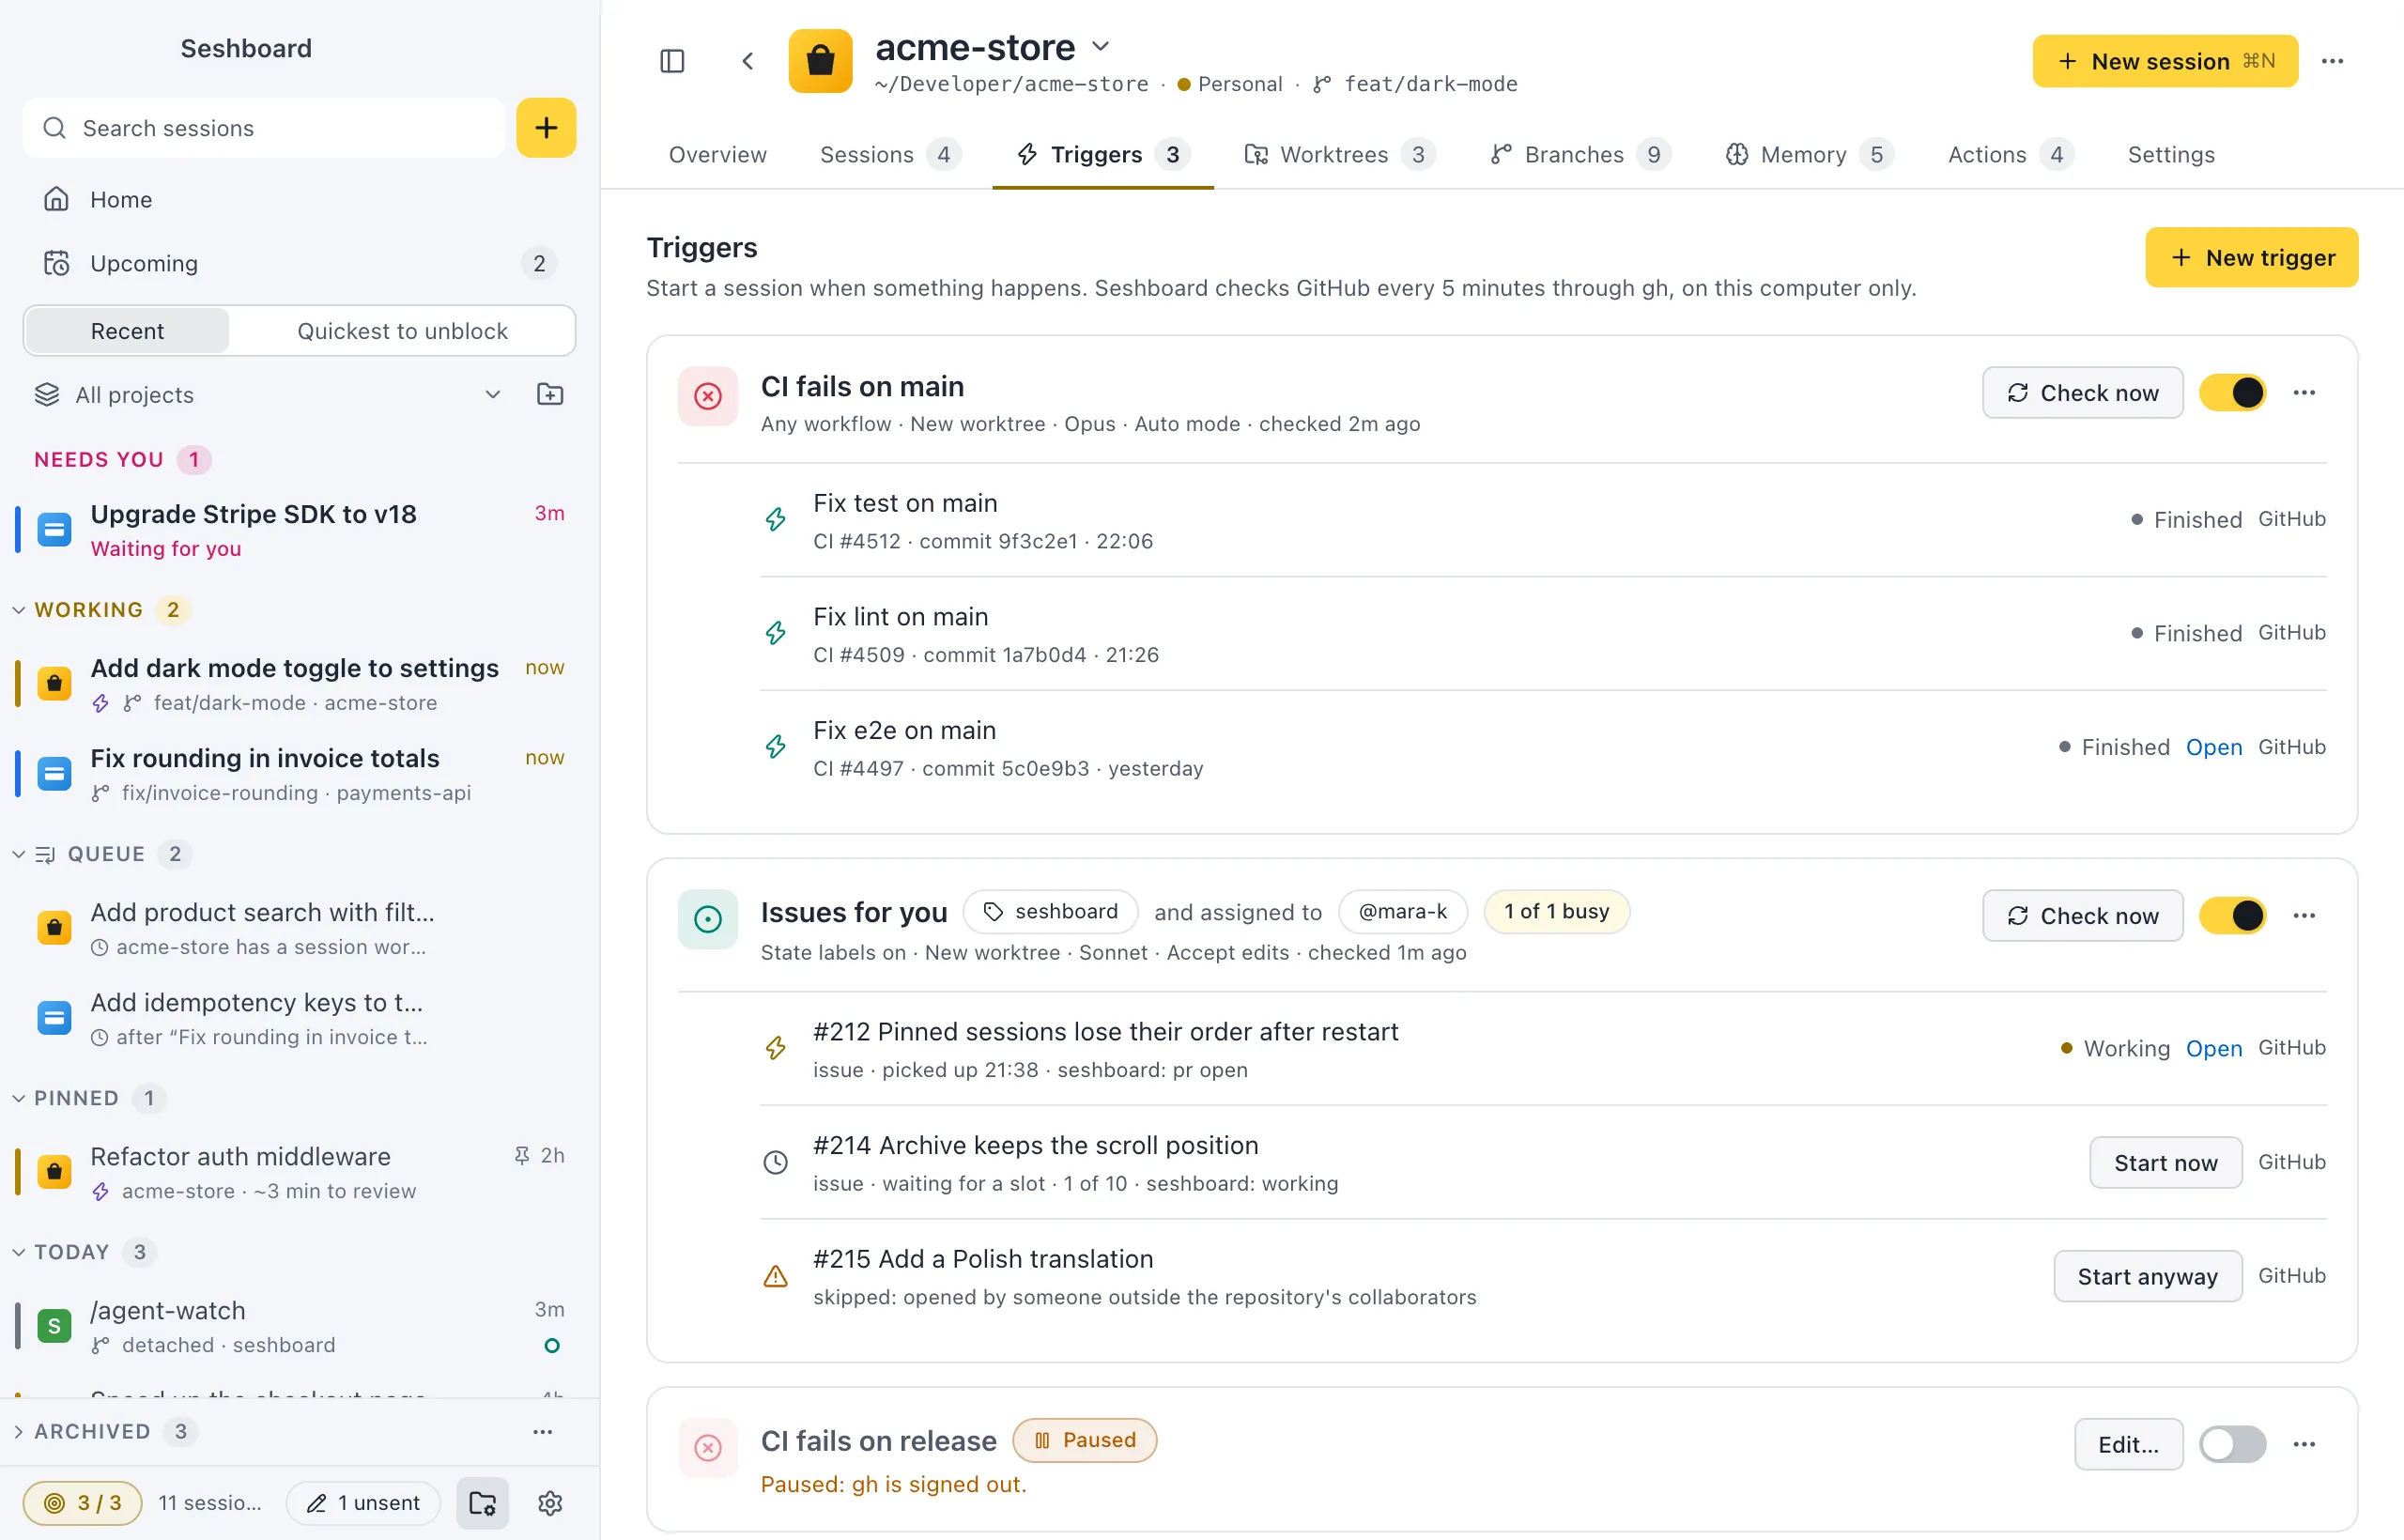Viewport: 2404px width, 1540px height.
Task: Expand the Archived section
Action: [x=18, y=1431]
